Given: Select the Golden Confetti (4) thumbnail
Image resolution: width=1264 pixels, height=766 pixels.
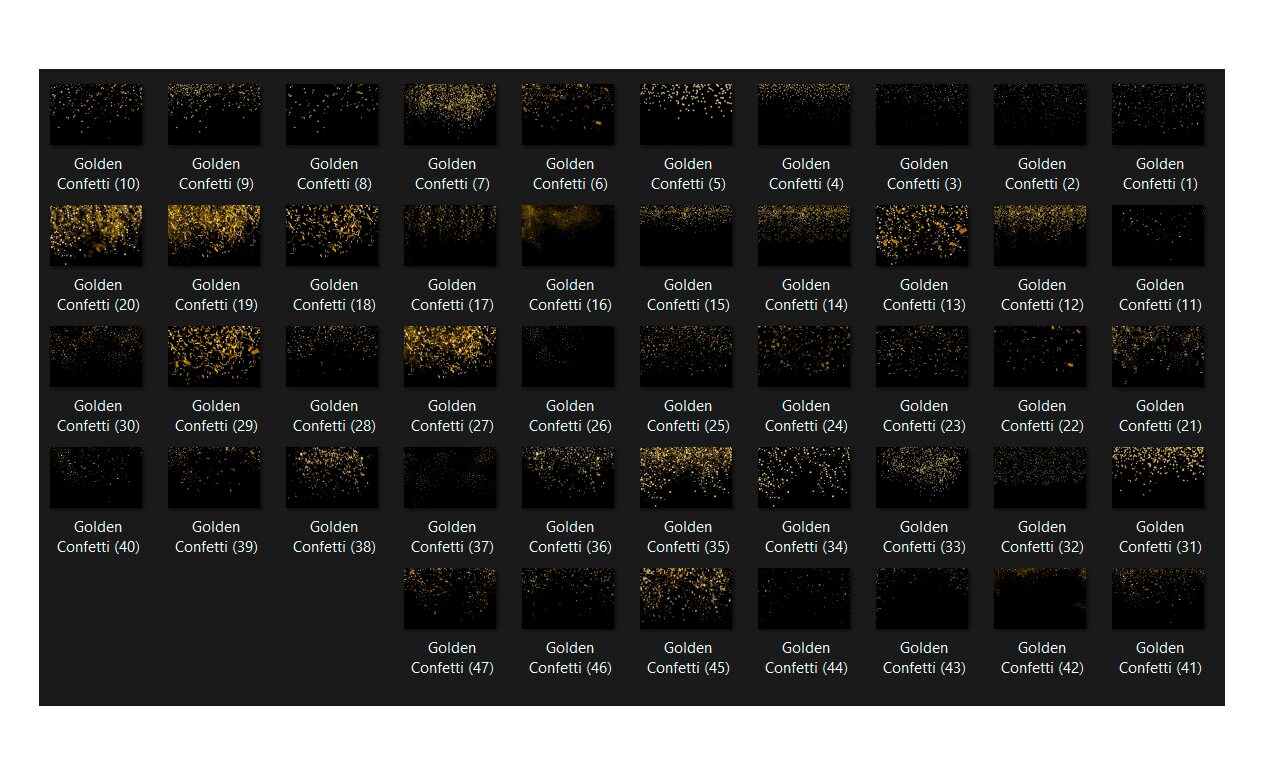Looking at the screenshot, I should [x=804, y=114].
